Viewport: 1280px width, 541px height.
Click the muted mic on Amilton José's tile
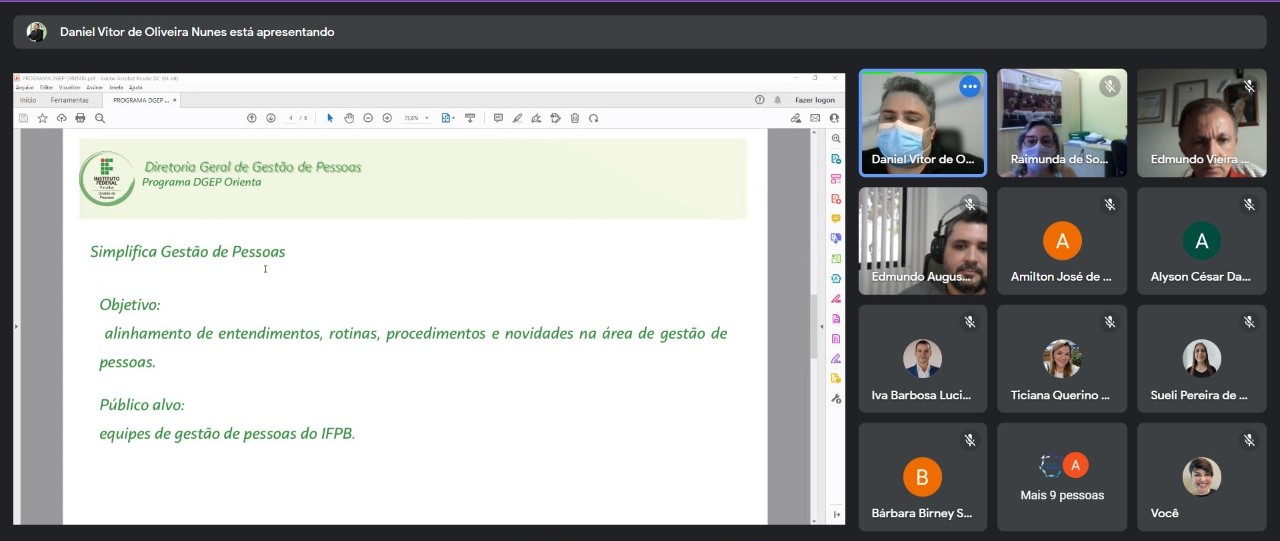(x=1109, y=205)
